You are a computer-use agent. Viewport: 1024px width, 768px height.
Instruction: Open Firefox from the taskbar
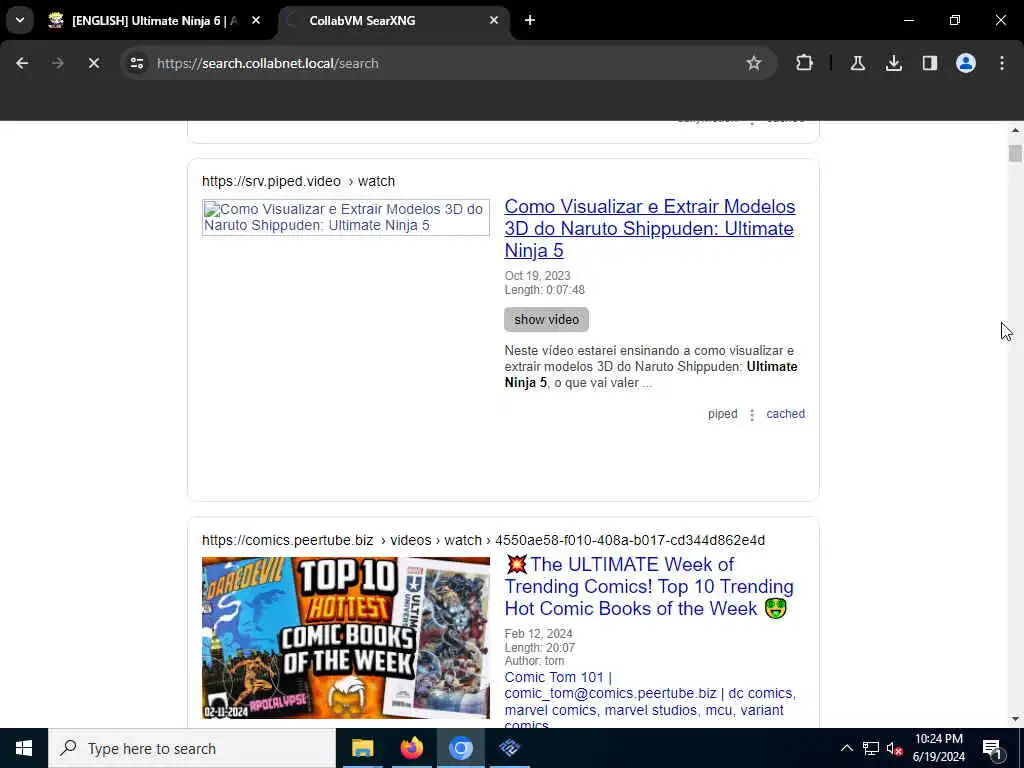click(411, 748)
